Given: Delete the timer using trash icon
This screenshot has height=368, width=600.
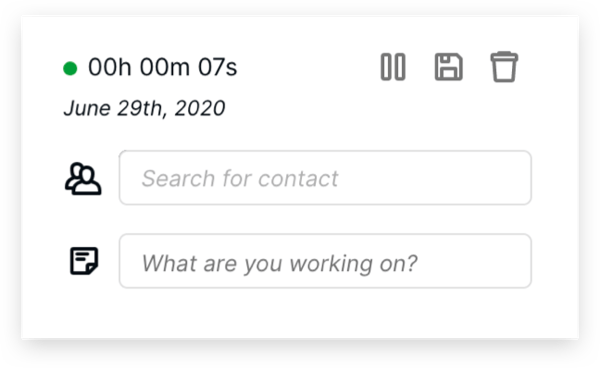Looking at the screenshot, I should [504, 67].
